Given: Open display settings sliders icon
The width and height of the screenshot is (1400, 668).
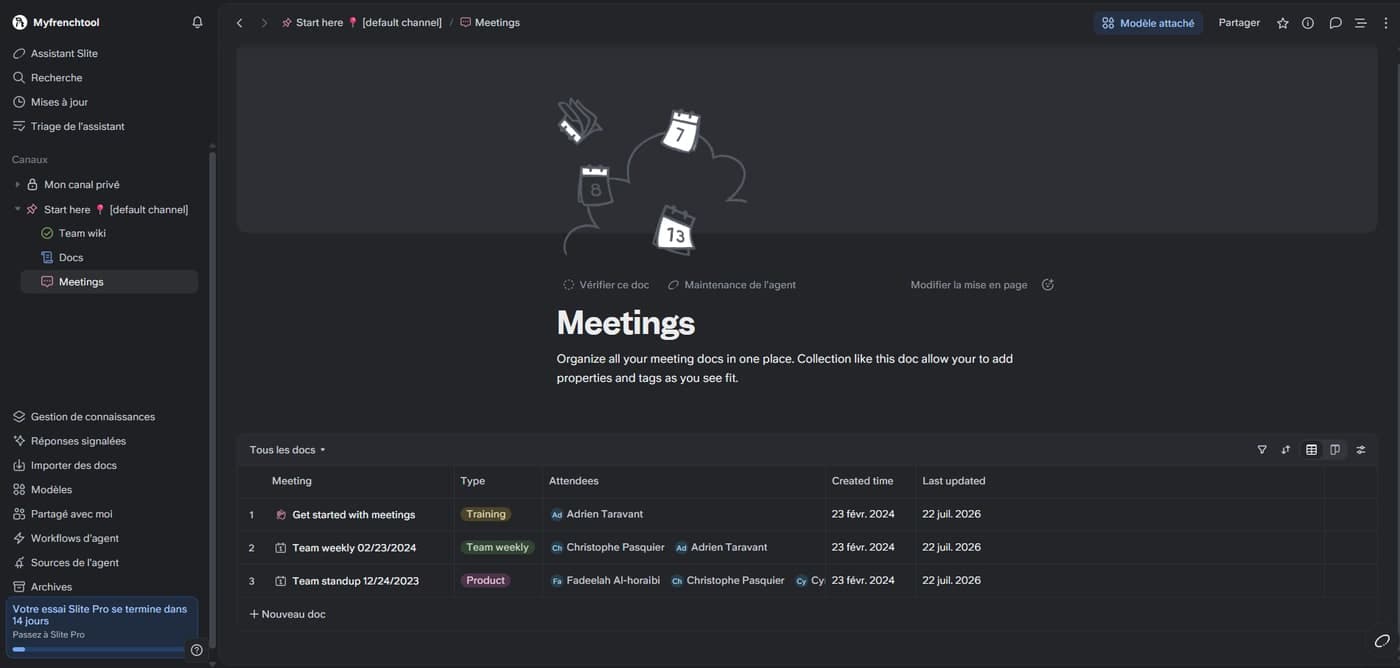Looking at the screenshot, I should point(1361,450).
